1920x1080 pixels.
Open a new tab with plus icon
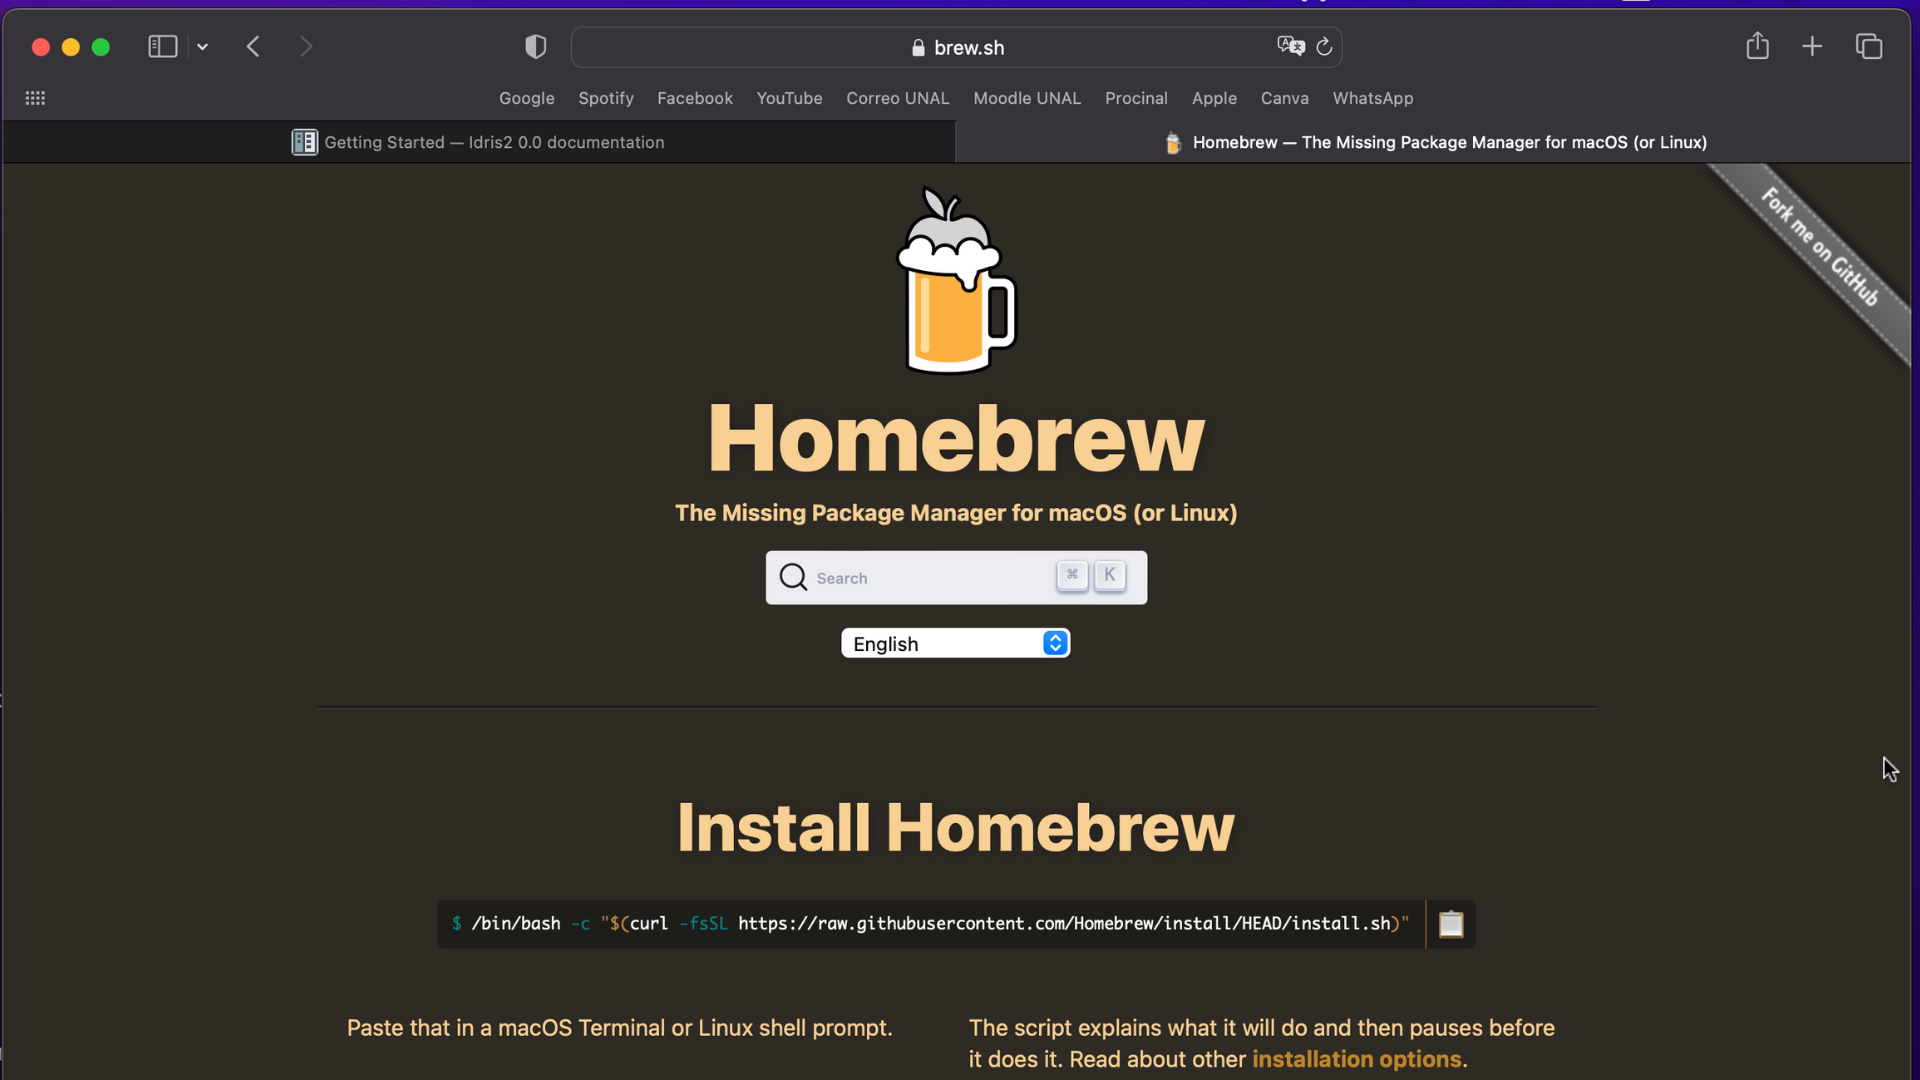[x=1812, y=46]
